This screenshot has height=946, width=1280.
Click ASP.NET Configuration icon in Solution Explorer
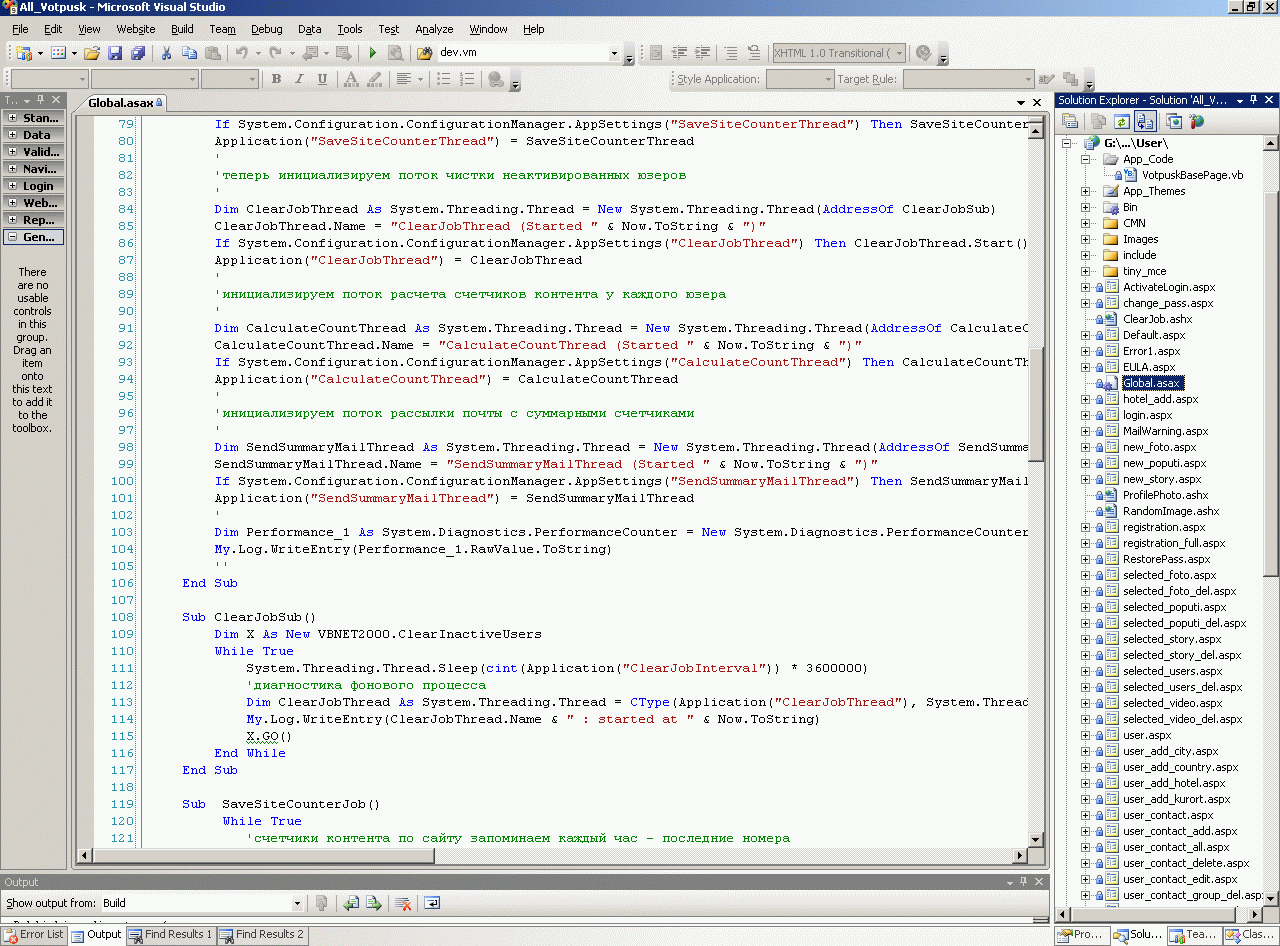(x=1197, y=121)
